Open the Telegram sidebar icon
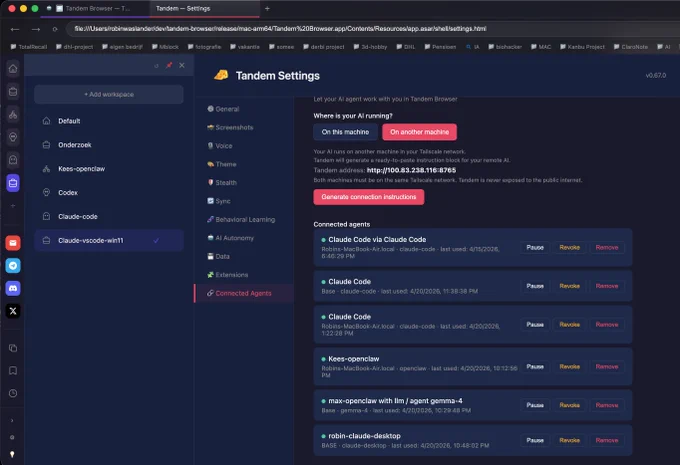The width and height of the screenshot is (680, 465). click(13, 265)
